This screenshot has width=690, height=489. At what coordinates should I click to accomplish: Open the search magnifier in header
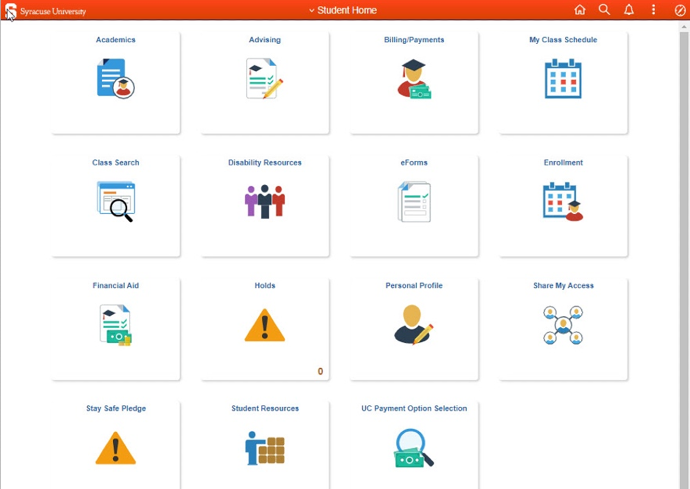click(604, 10)
